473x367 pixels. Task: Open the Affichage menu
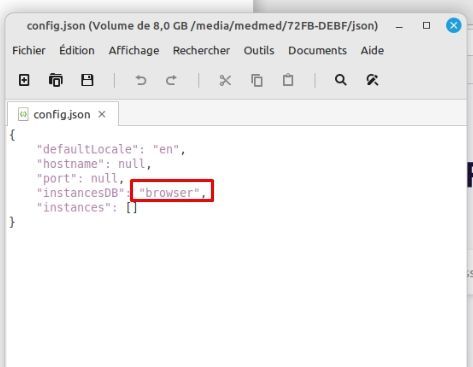[134, 51]
